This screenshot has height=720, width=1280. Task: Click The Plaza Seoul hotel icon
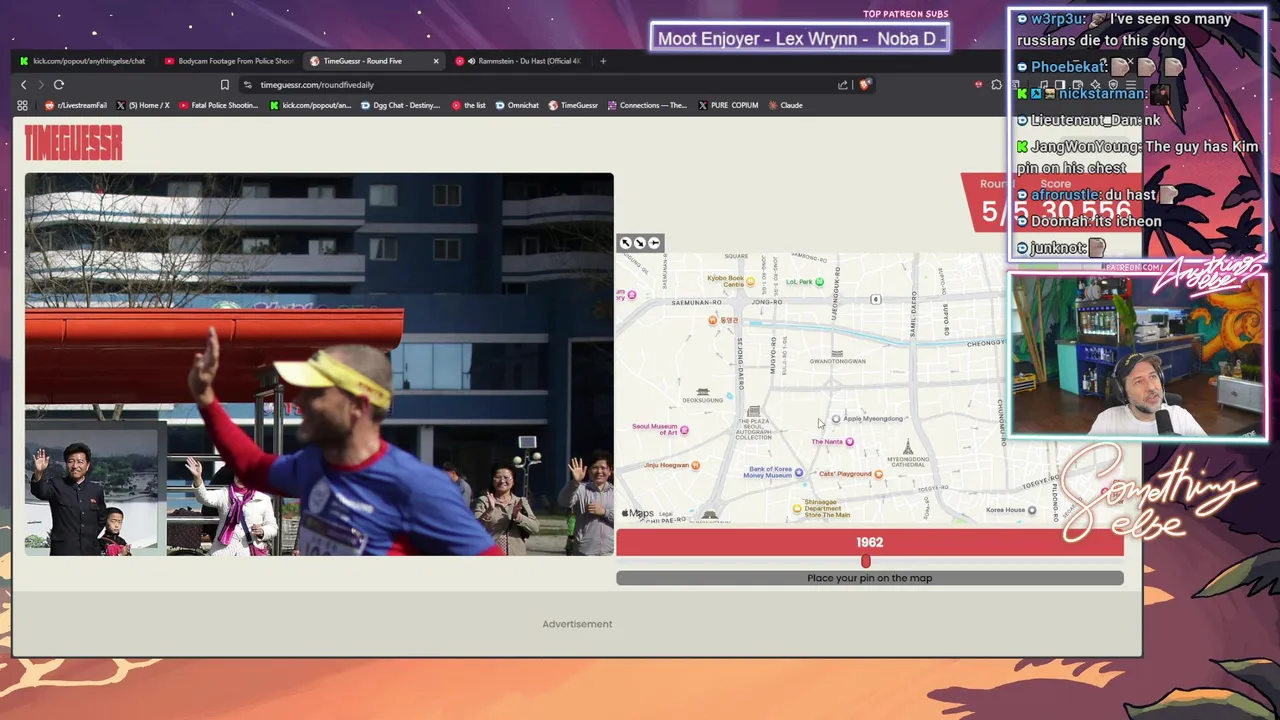753,412
